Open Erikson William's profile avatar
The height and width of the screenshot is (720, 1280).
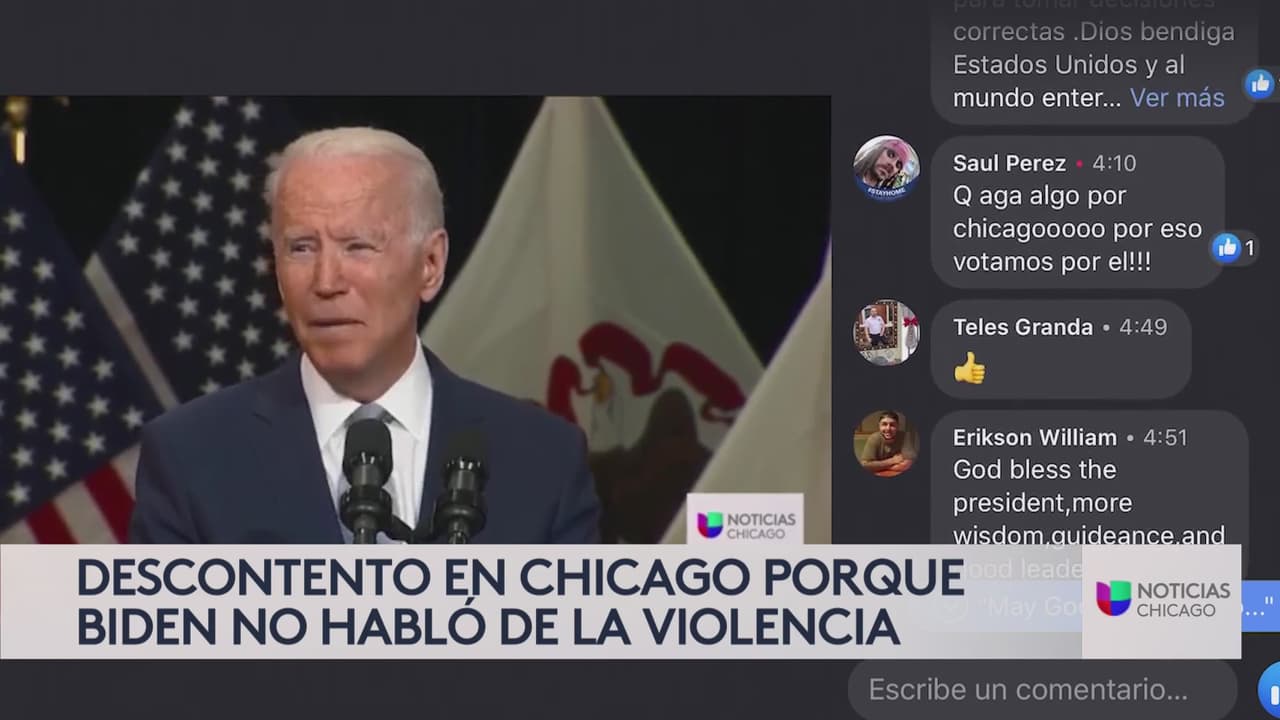[886, 443]
